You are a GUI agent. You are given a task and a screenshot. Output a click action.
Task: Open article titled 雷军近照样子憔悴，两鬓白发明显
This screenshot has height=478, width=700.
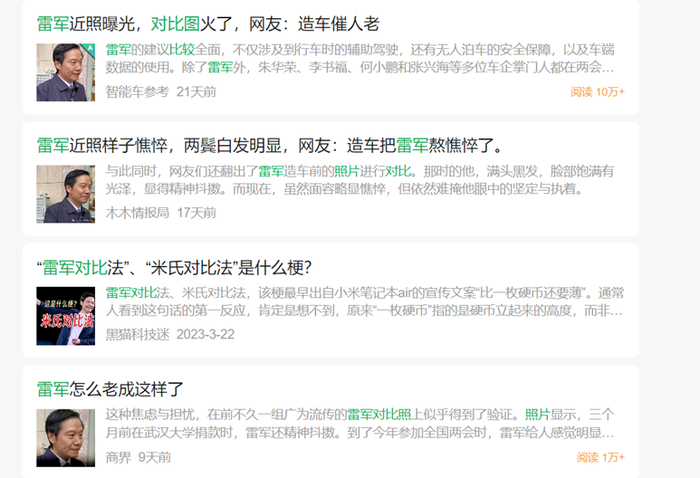tap(271, 146)
